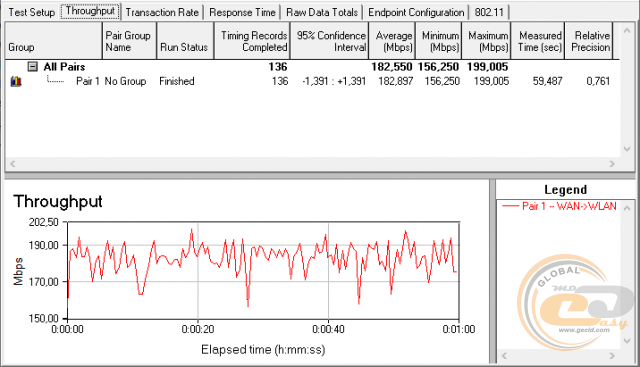Click the measured time 59,487 cell
640x367 pixels.
[x=547, y=81]
